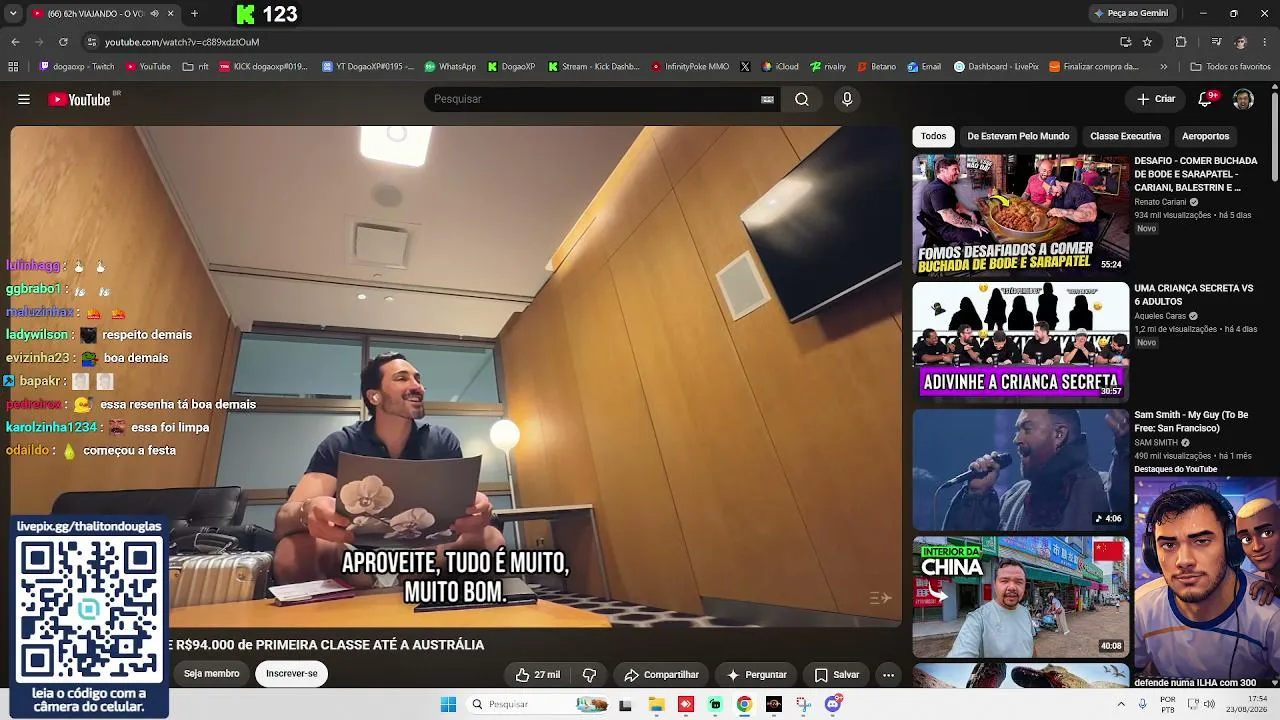Open the dogaoxp - Twitch bookmark
Image resolution: width=1280 pixels, height=720 pixels.
point(77,67)
